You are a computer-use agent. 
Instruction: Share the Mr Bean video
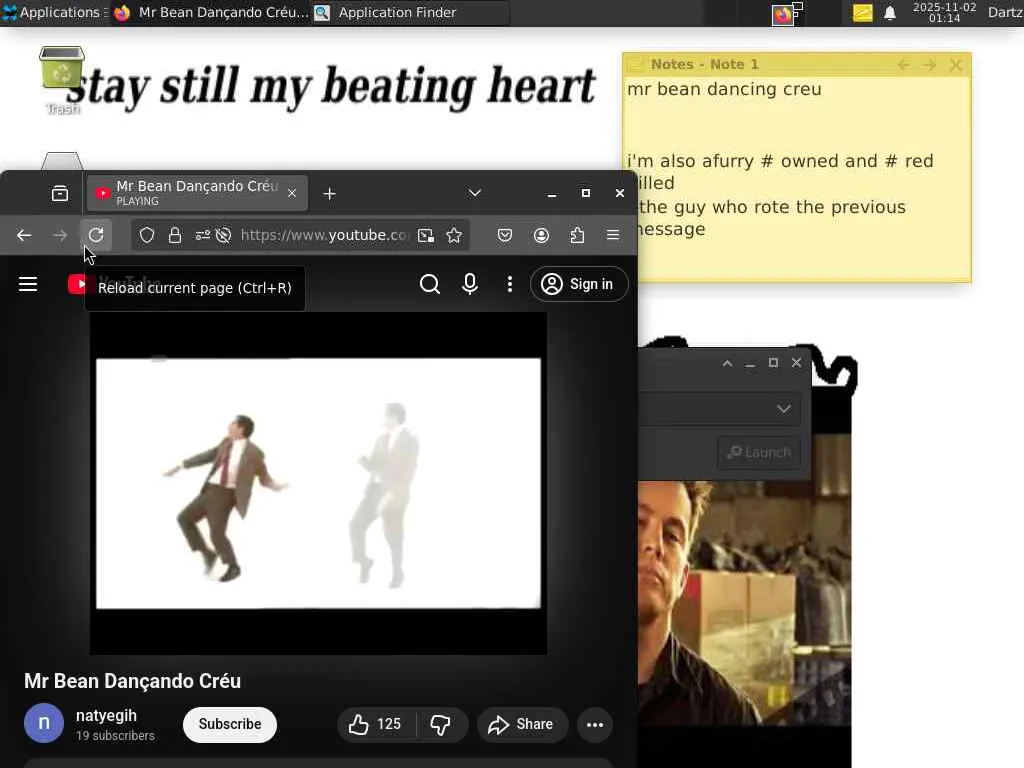pos(522,724)
